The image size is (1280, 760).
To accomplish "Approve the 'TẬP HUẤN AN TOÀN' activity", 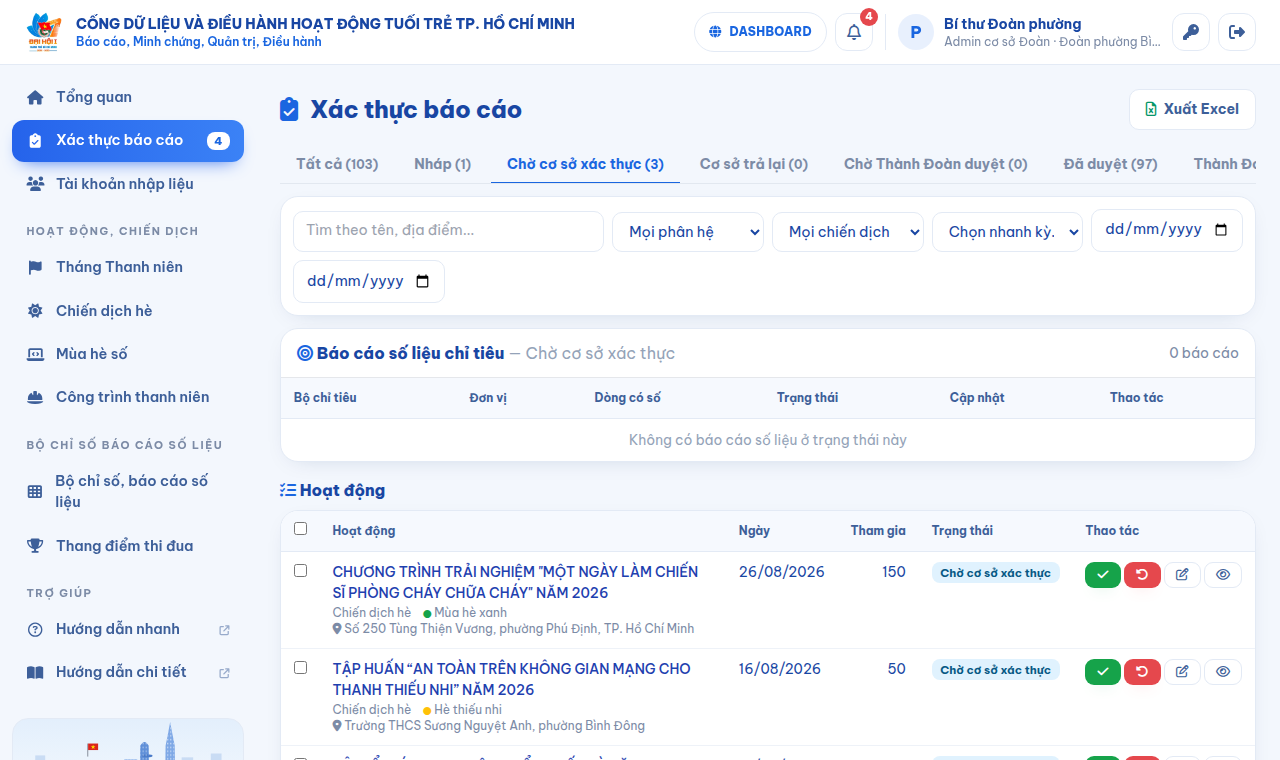I will pos(1103,671).
